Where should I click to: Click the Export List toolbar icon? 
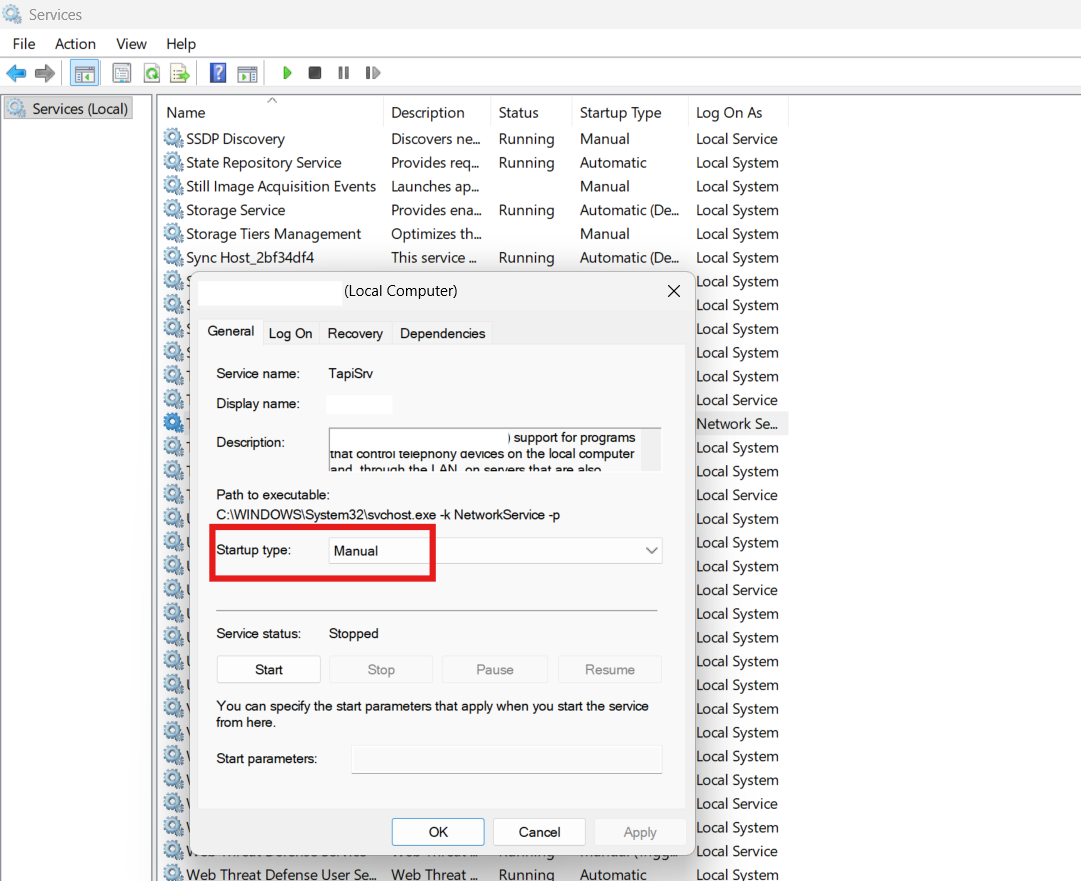pos(180,72)
